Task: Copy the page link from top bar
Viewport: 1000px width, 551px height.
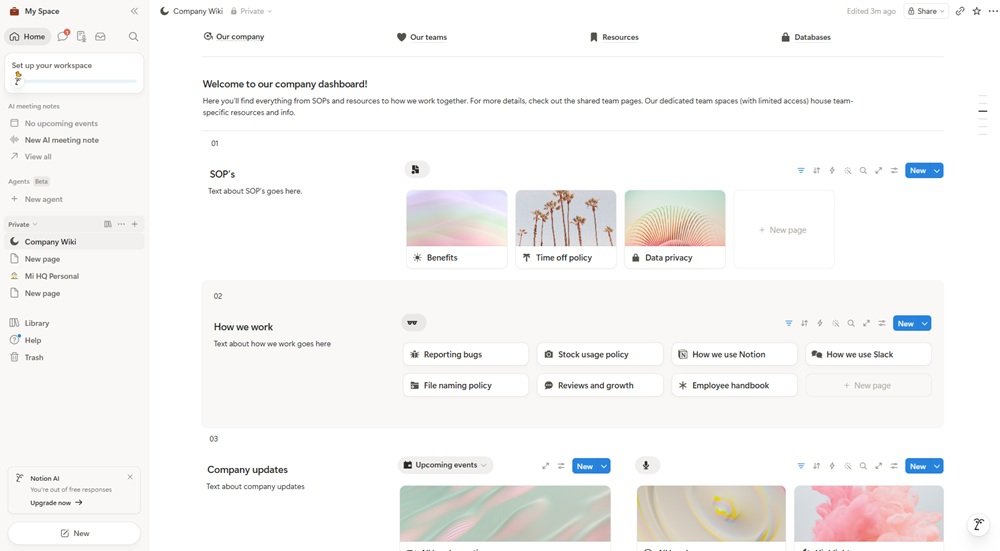Action: (960, 11)
